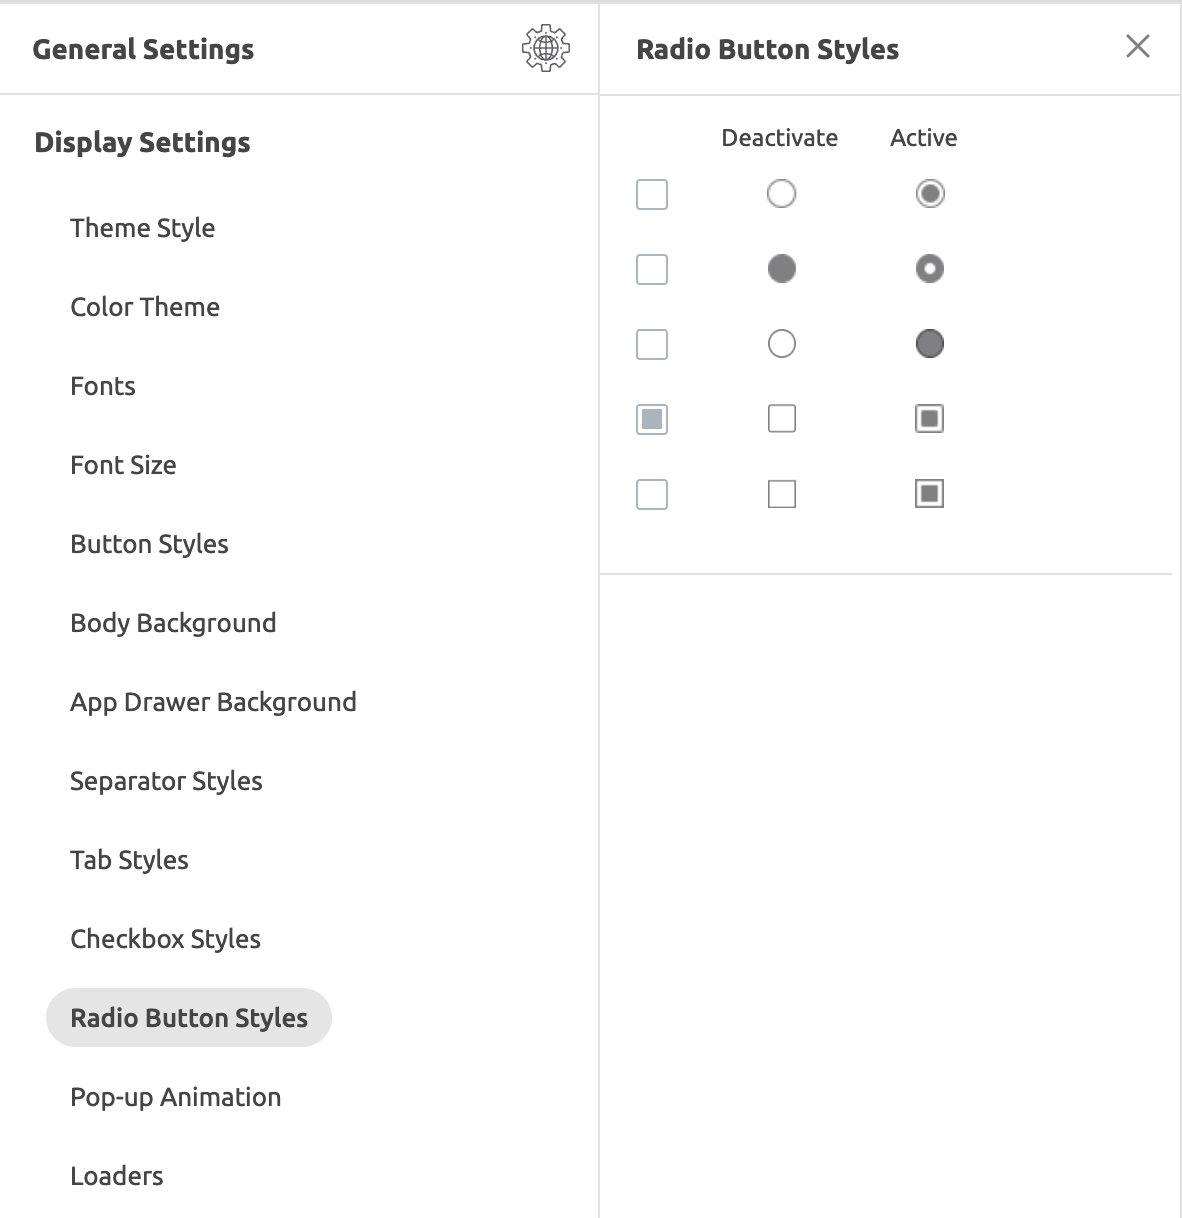Open Loaders settings
1182x1218 pixels.
(x=116, y=1176)
